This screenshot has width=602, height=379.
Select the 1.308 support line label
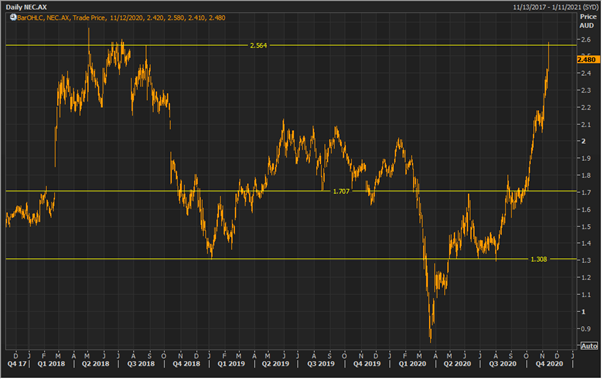539,260
